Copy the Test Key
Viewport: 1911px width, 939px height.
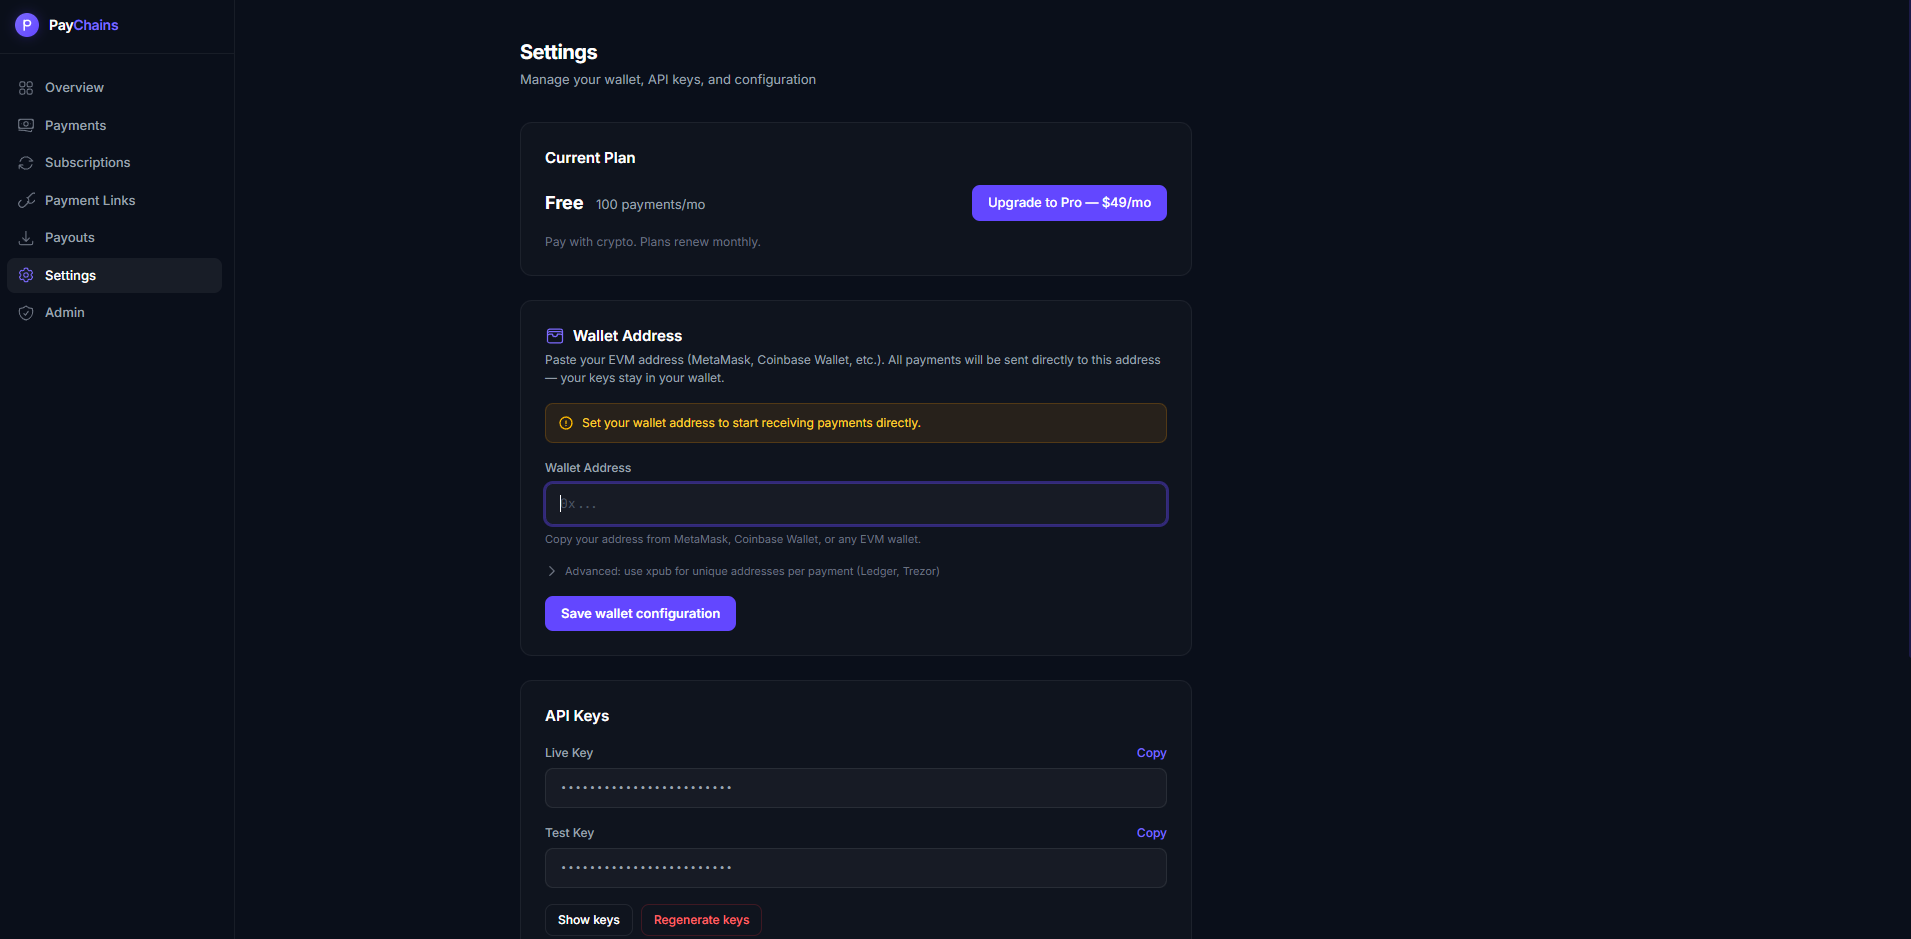(x=1150, y=832)
